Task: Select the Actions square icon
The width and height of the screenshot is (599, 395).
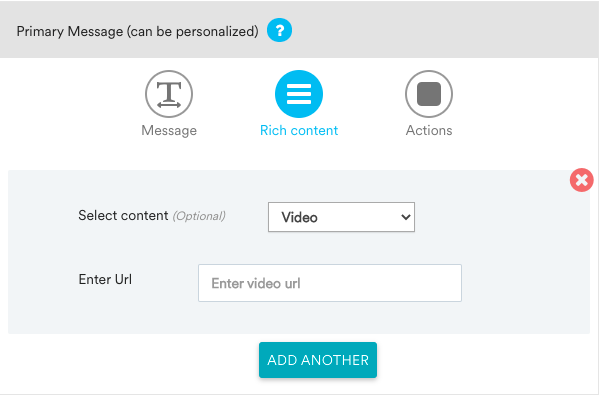Action: (429, 94)
